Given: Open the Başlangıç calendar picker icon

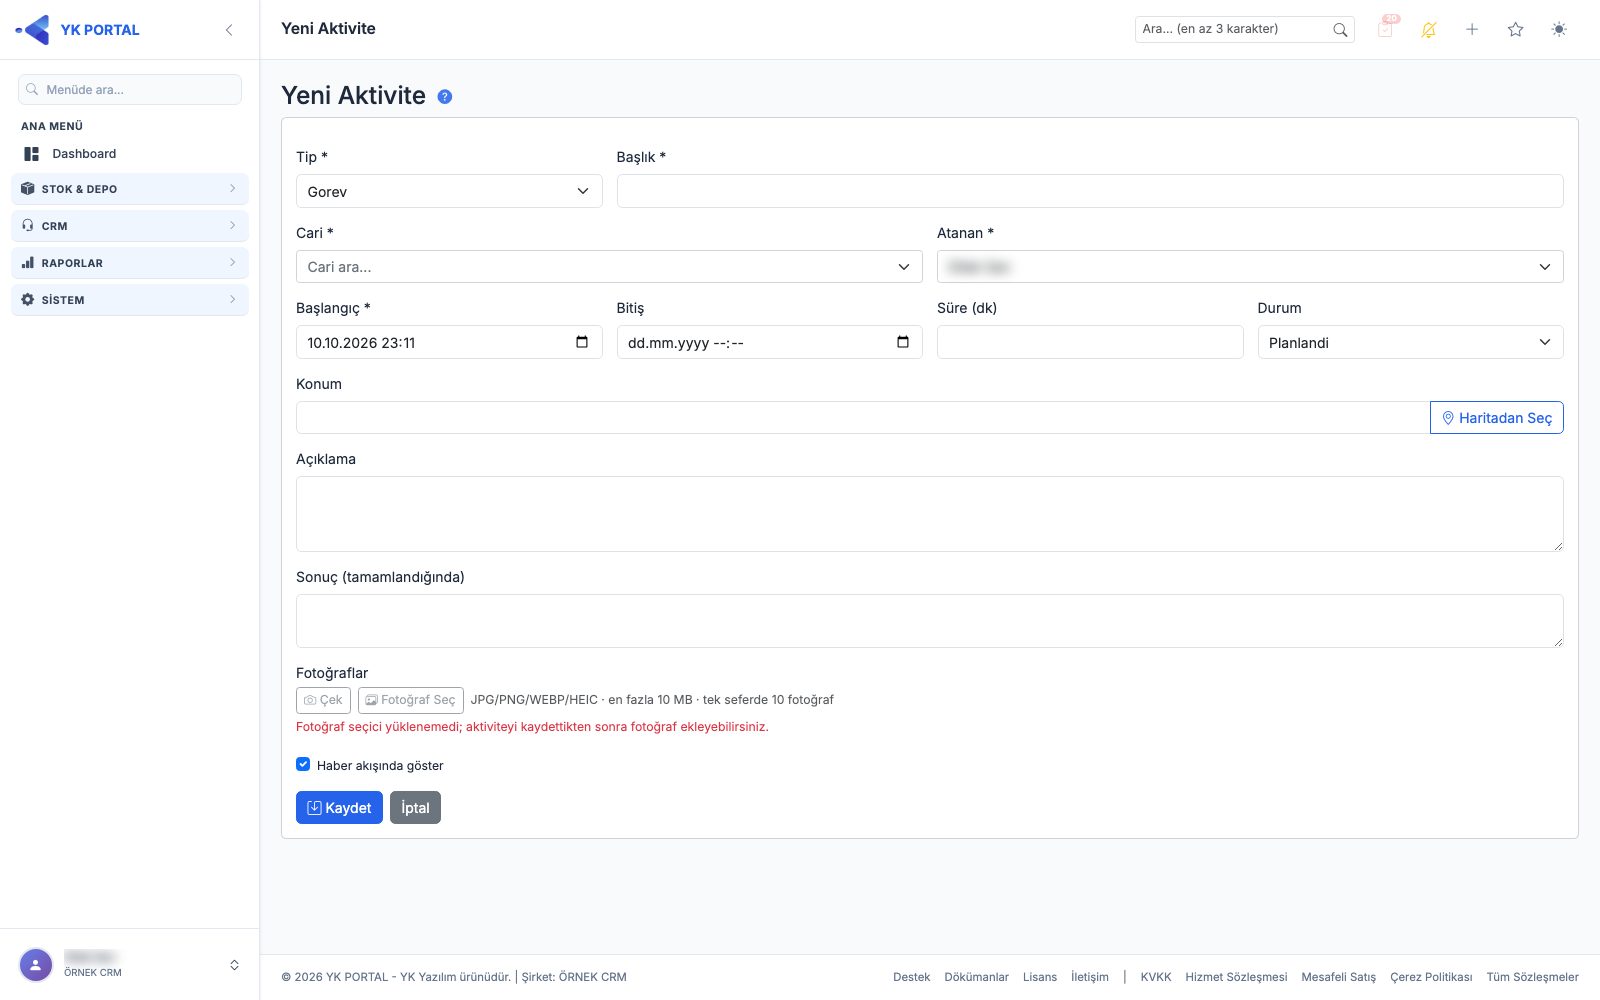Looking at the screenshot, I should (x=582, y=342).
